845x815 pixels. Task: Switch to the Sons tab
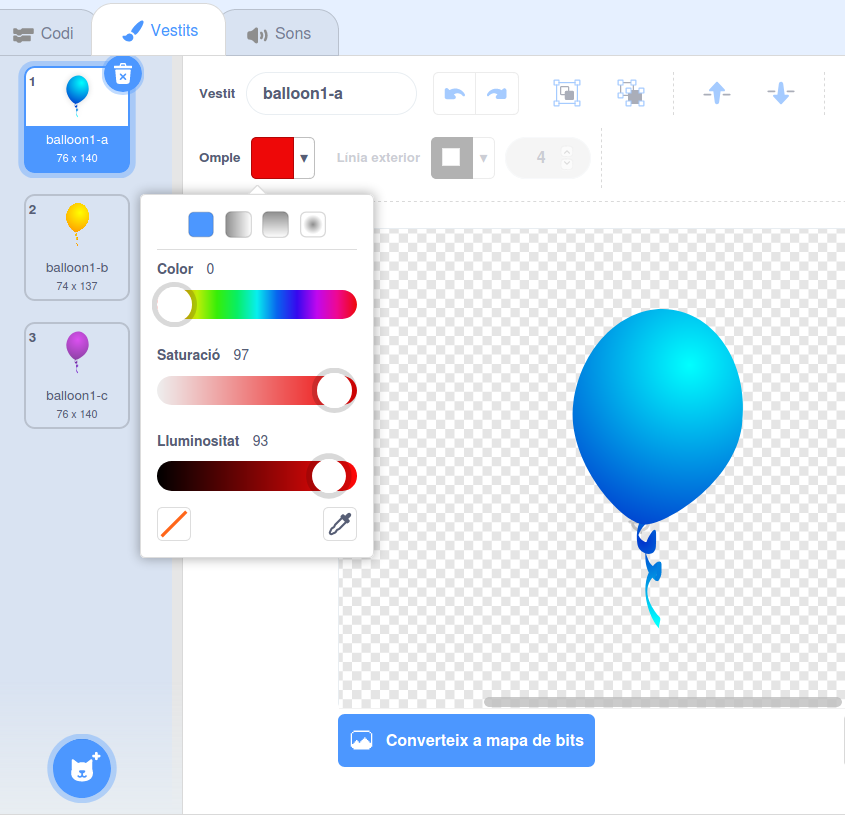280,33
